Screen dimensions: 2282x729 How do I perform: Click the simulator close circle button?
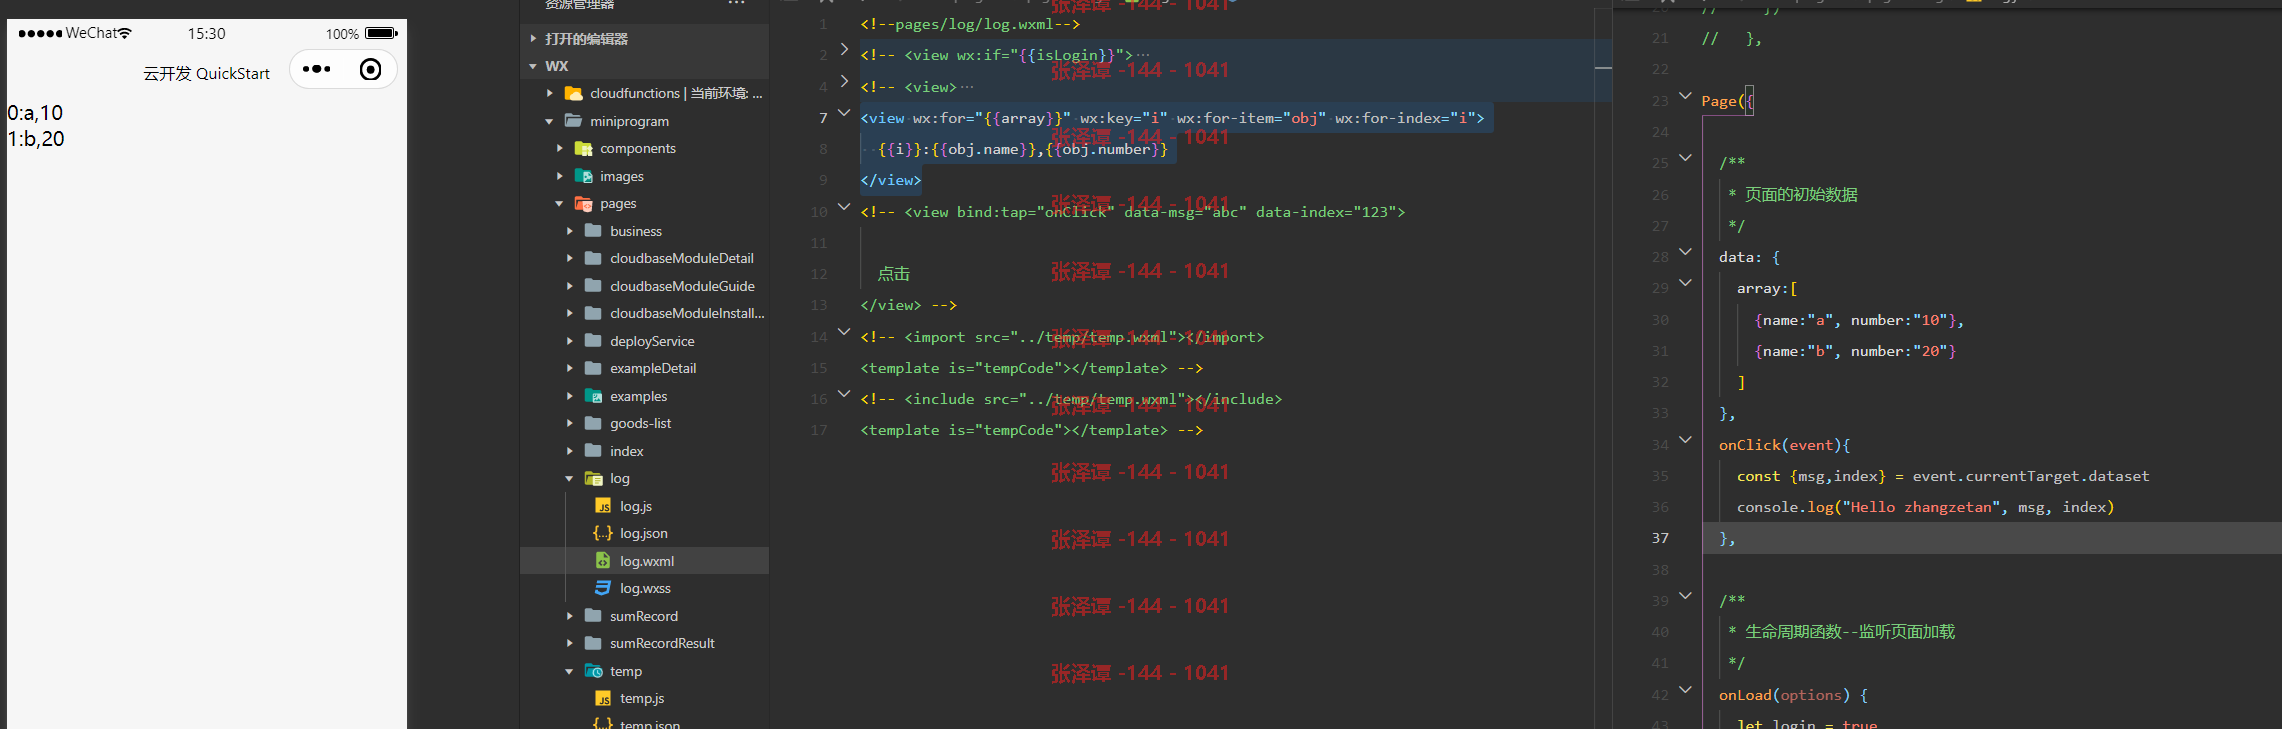tap(370, 69)
